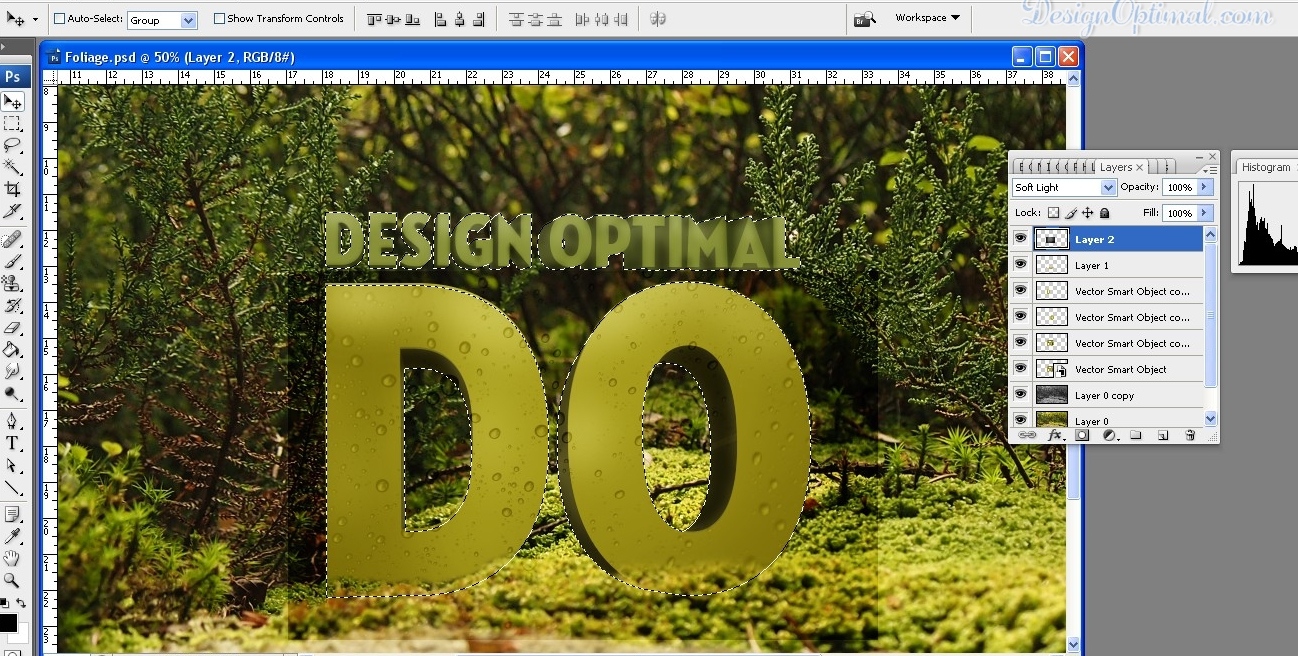Select the Healing Brush tool
The width and height of the screenshot is (1298, 656).
13,239
